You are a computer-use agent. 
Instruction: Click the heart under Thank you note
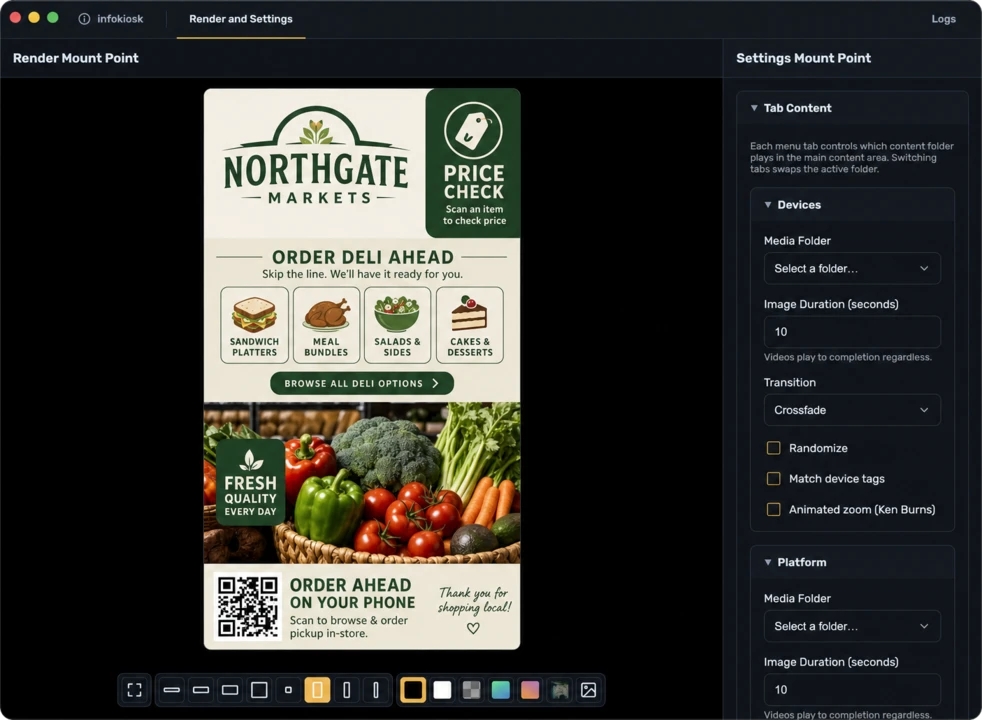tap(473, 627)
